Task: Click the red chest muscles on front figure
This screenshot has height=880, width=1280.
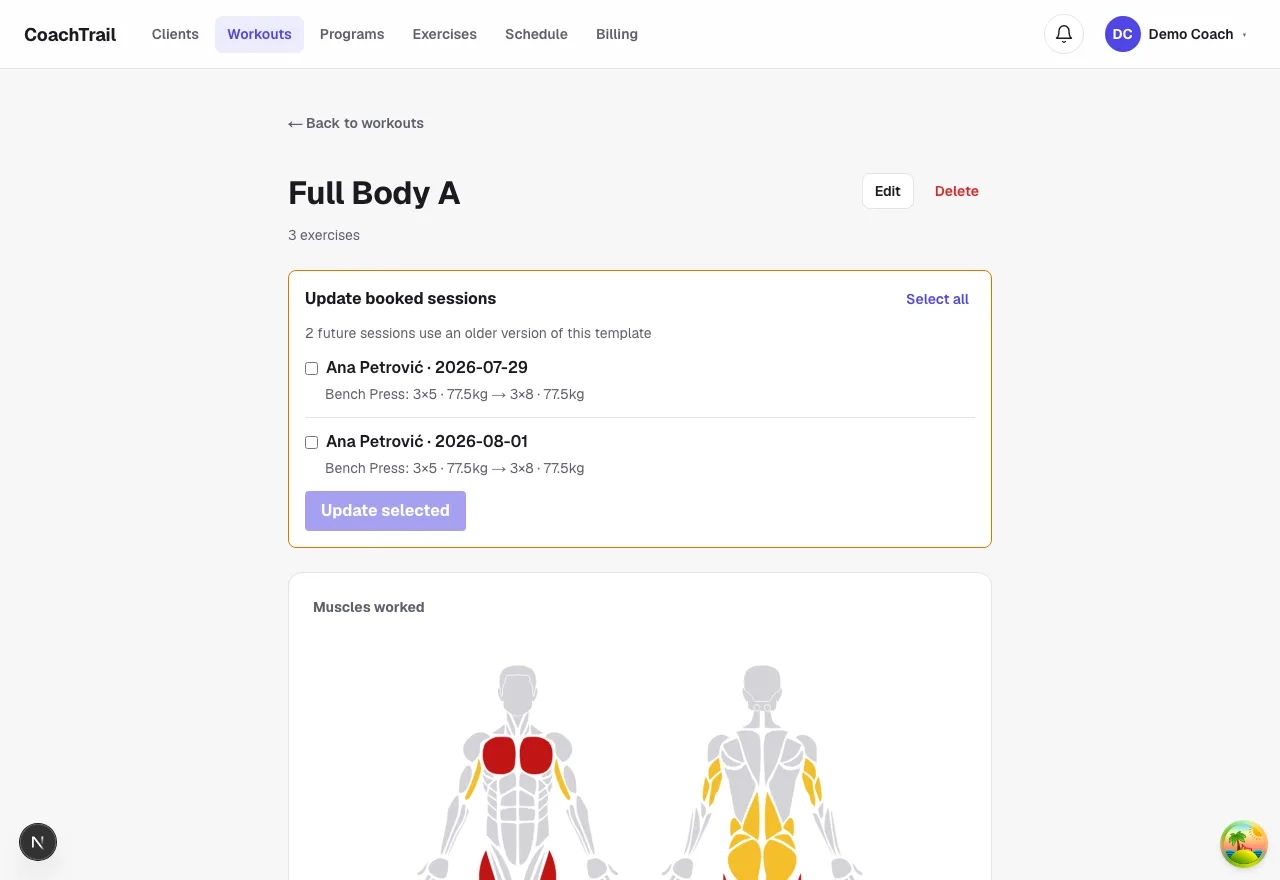Action: [518, 756]
